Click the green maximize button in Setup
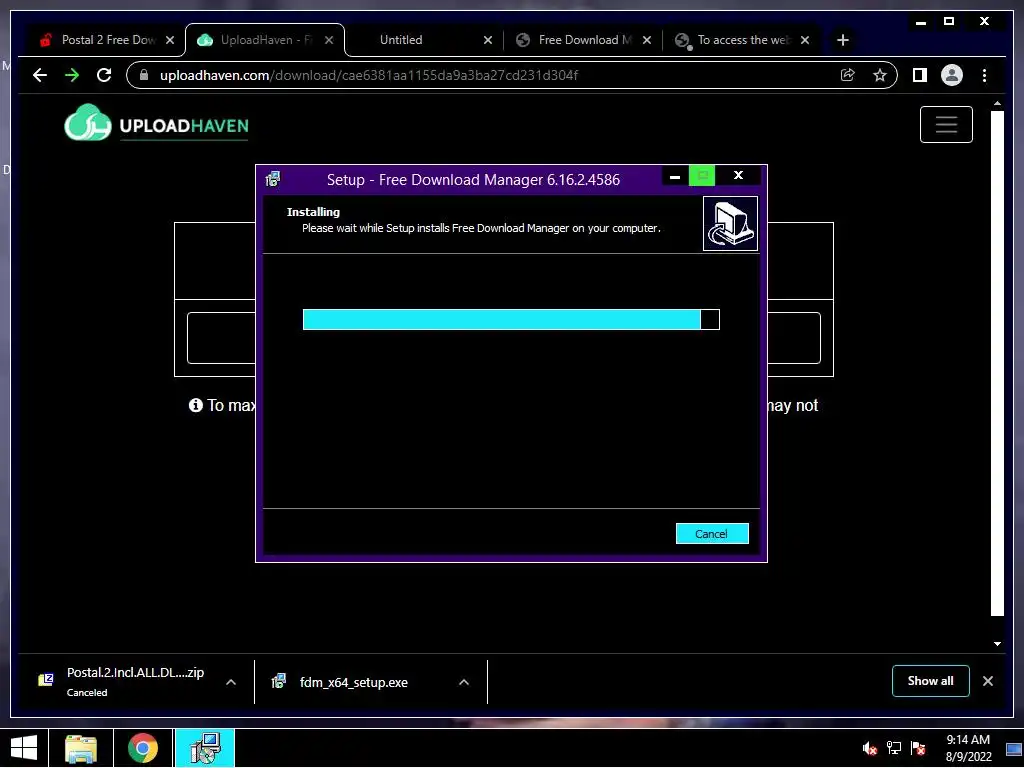 point(702,176)
